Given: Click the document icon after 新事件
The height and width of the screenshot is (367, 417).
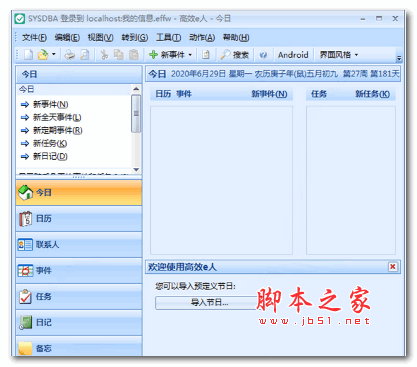Looking at the screenshot, I should pyautogui.click(x=206, y=55).
